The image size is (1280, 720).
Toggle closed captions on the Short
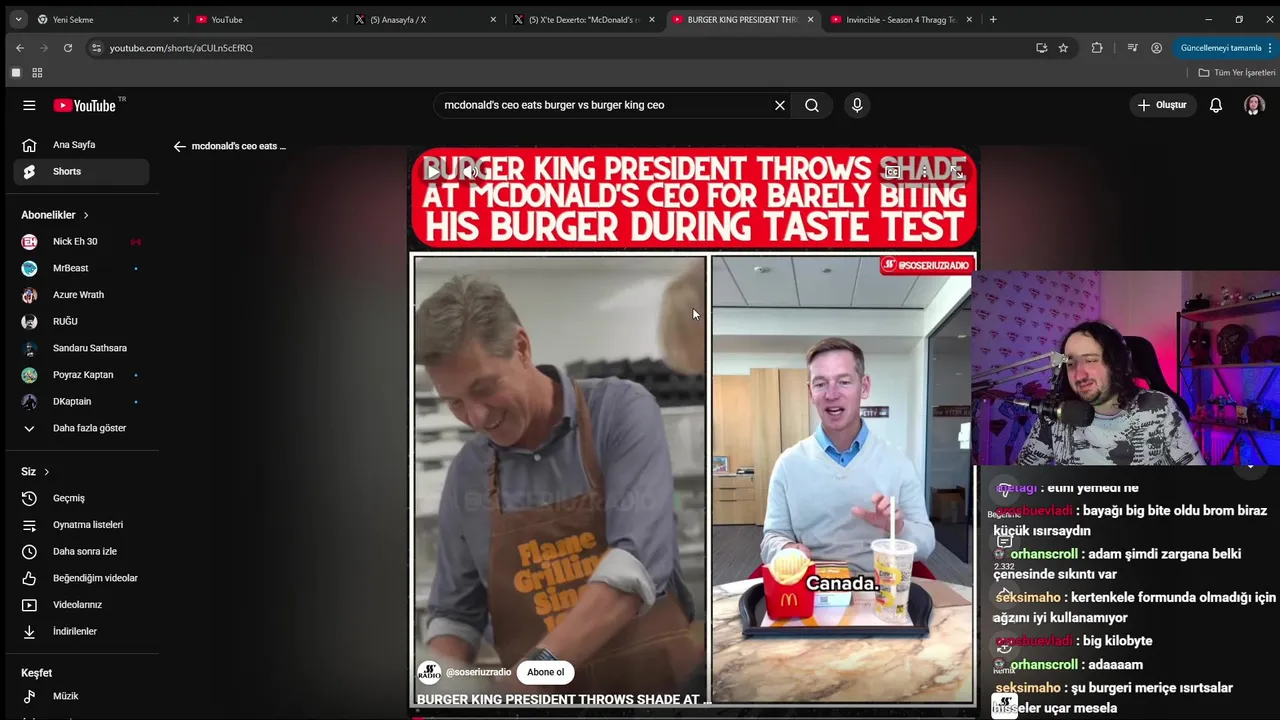point(892,172)
